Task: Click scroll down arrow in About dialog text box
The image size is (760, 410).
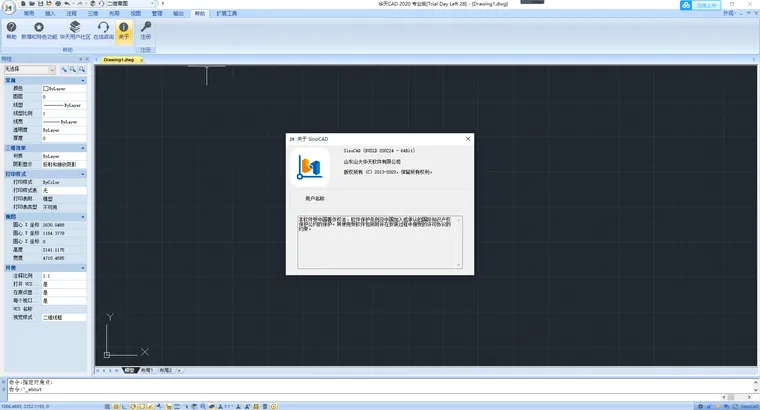Action: [x=459, y=265]
